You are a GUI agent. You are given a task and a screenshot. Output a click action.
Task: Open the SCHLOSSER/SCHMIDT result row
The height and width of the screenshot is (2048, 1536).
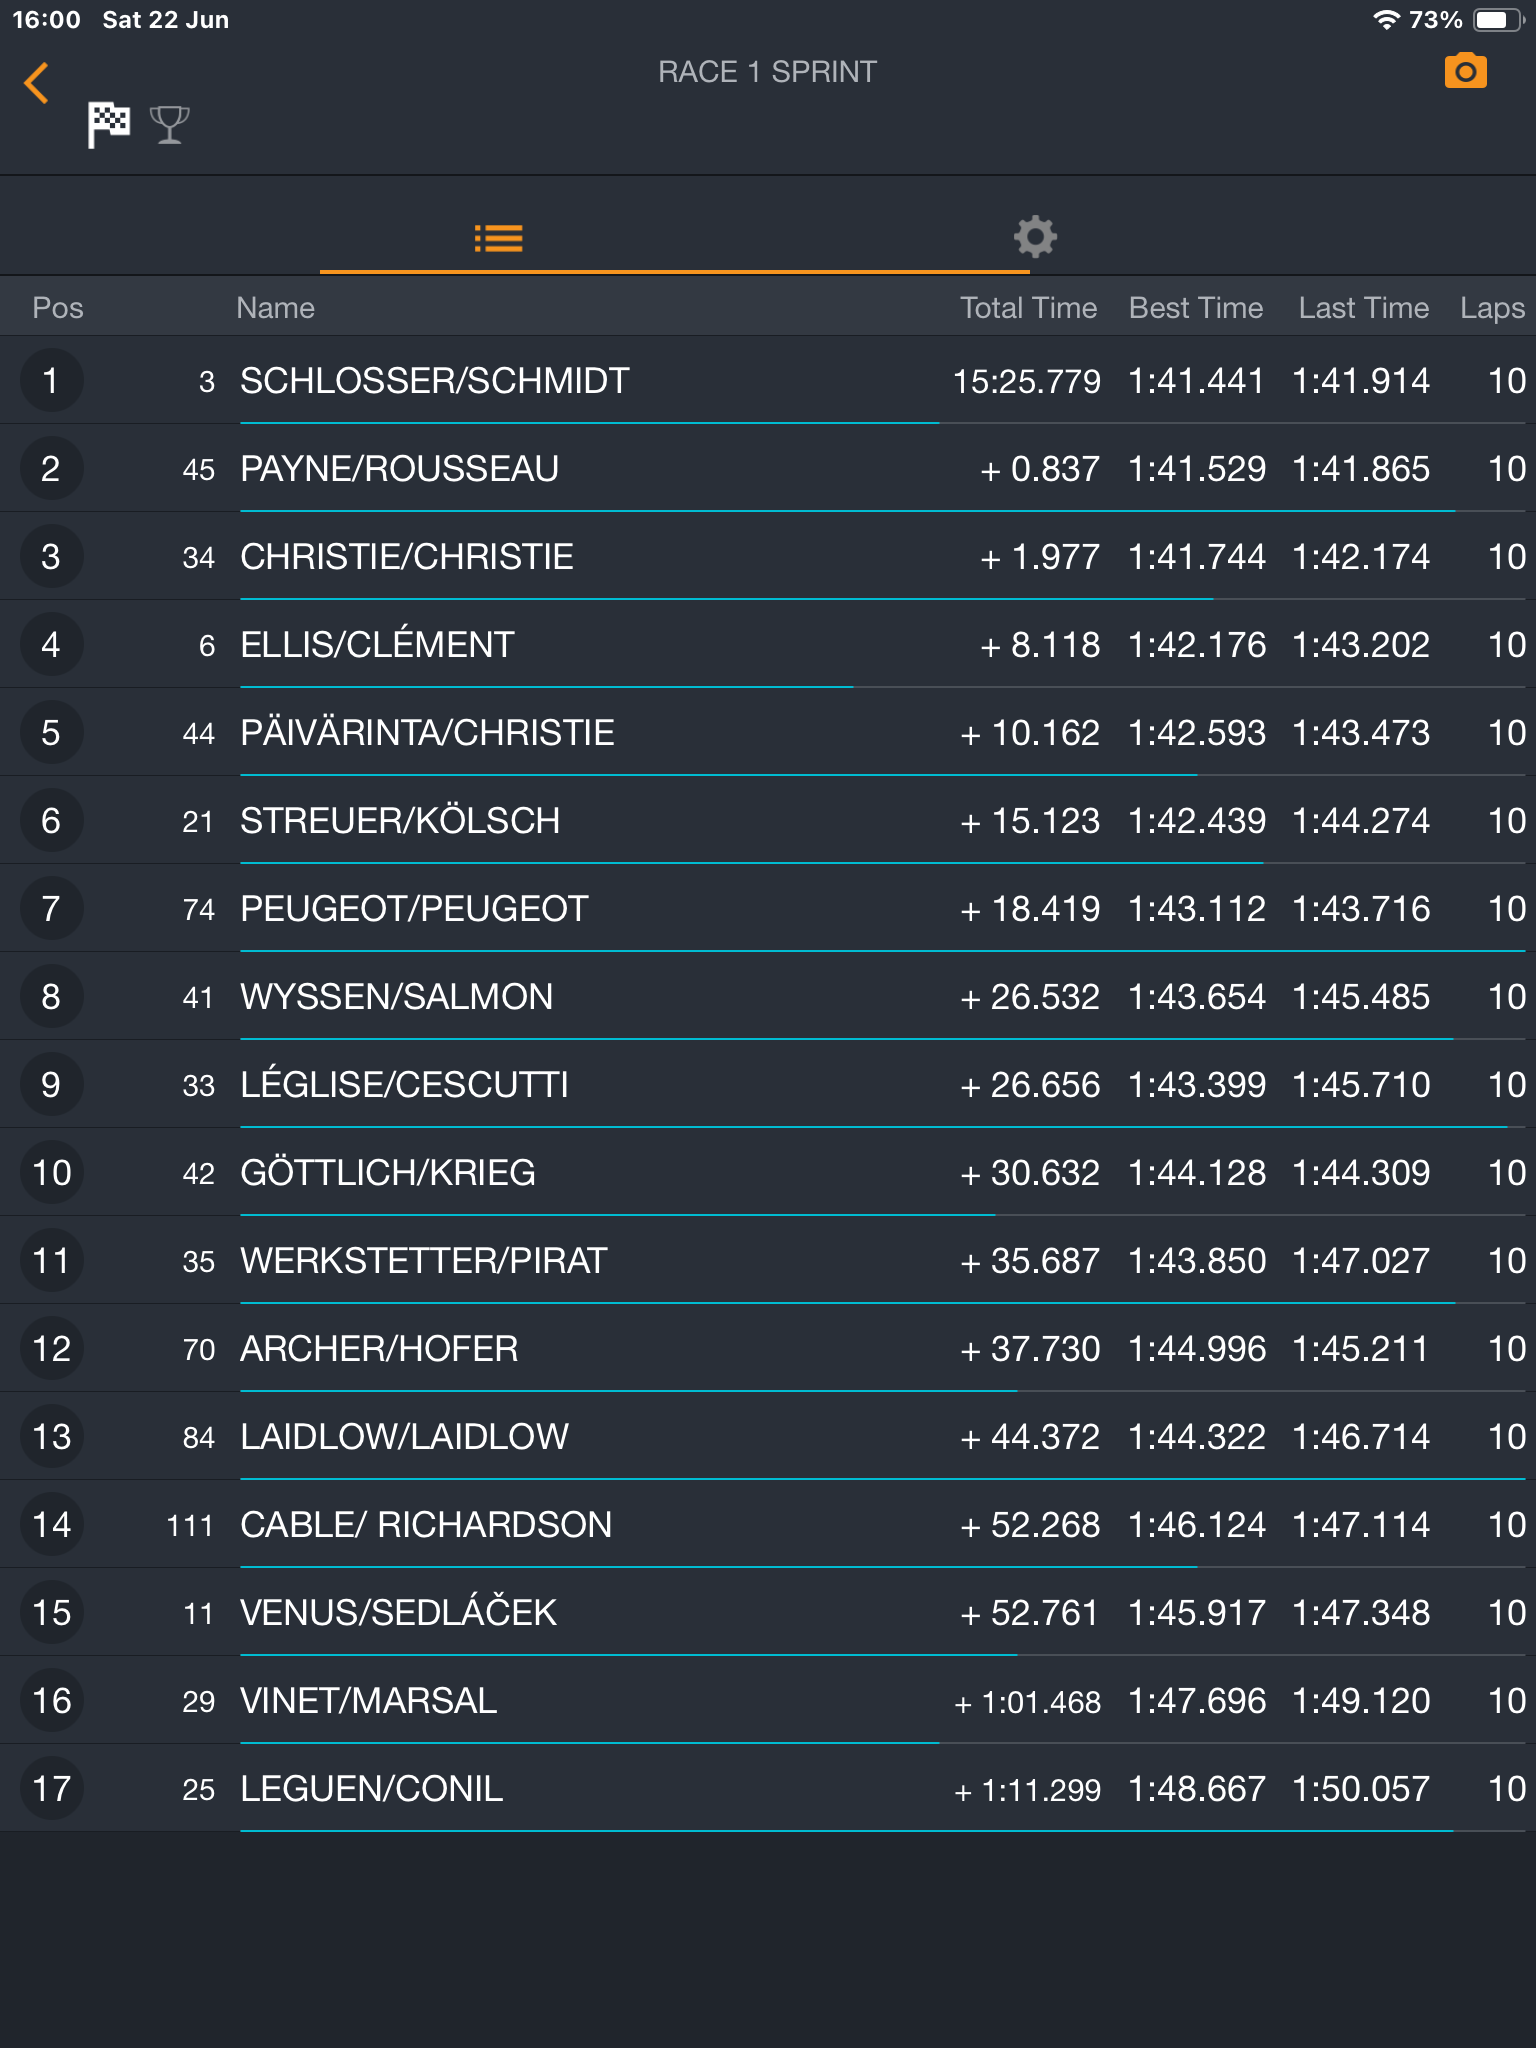(768, 380)
